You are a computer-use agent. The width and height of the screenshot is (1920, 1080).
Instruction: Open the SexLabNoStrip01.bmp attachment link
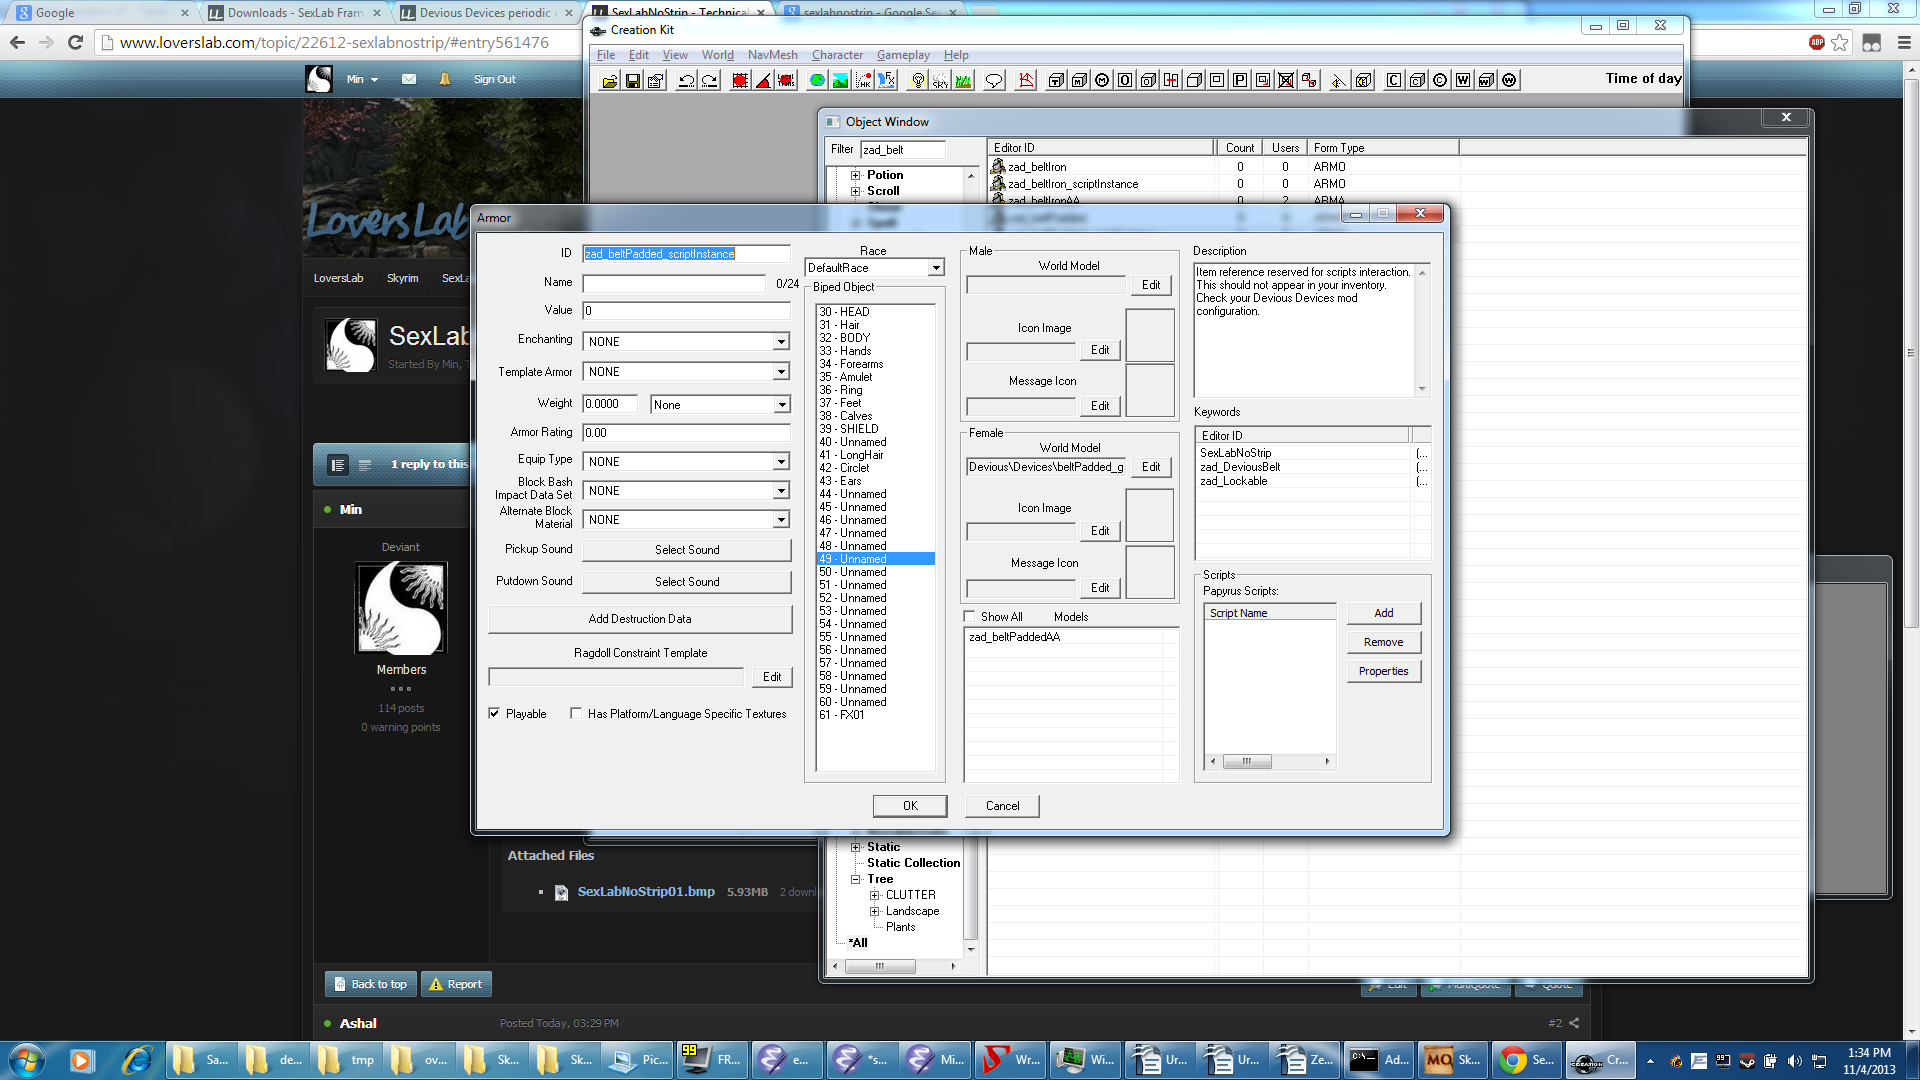tap(646, 892)
